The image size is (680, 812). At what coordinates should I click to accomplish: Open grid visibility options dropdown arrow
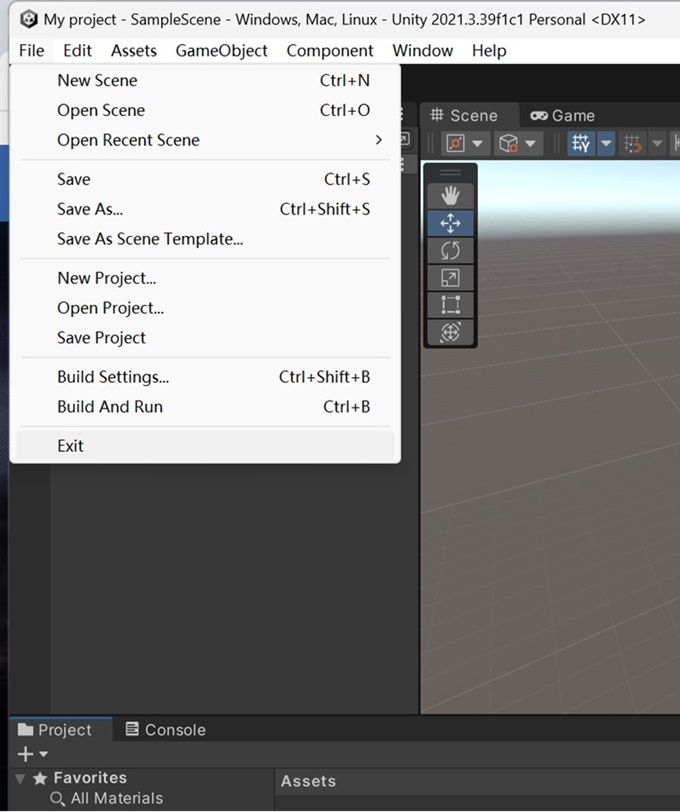[x=606, y=143]
